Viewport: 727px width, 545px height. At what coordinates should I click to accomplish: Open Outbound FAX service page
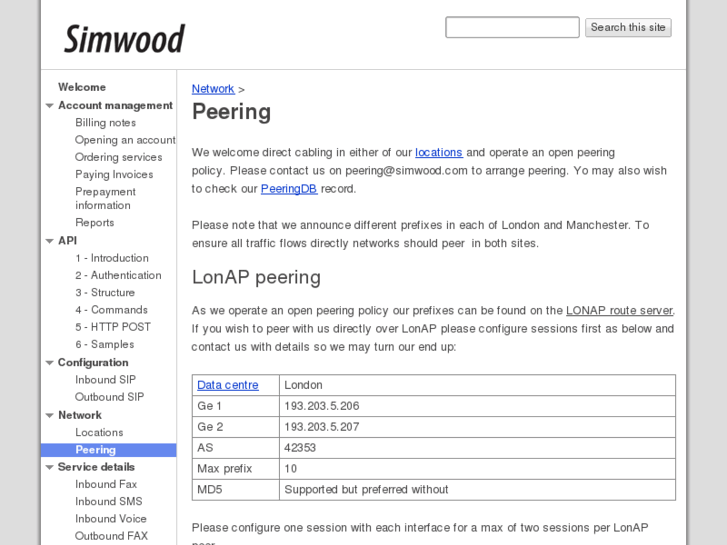(x=111, y=536)
